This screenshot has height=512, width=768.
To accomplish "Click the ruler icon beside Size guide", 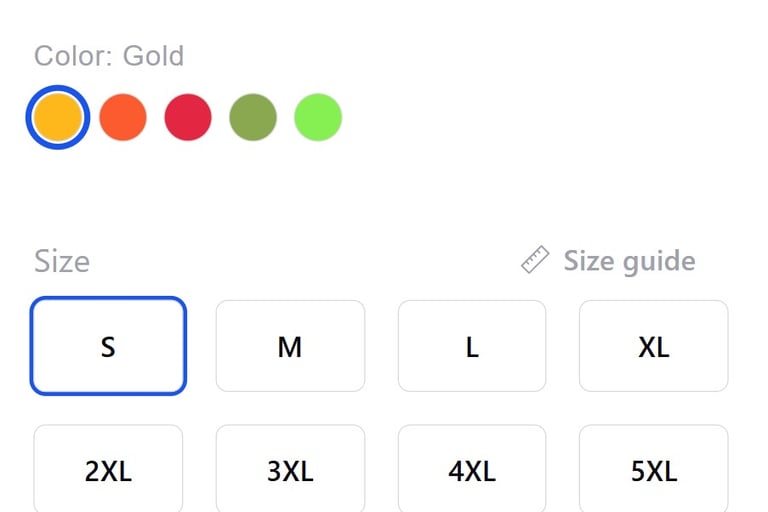I will click(535, 260).
